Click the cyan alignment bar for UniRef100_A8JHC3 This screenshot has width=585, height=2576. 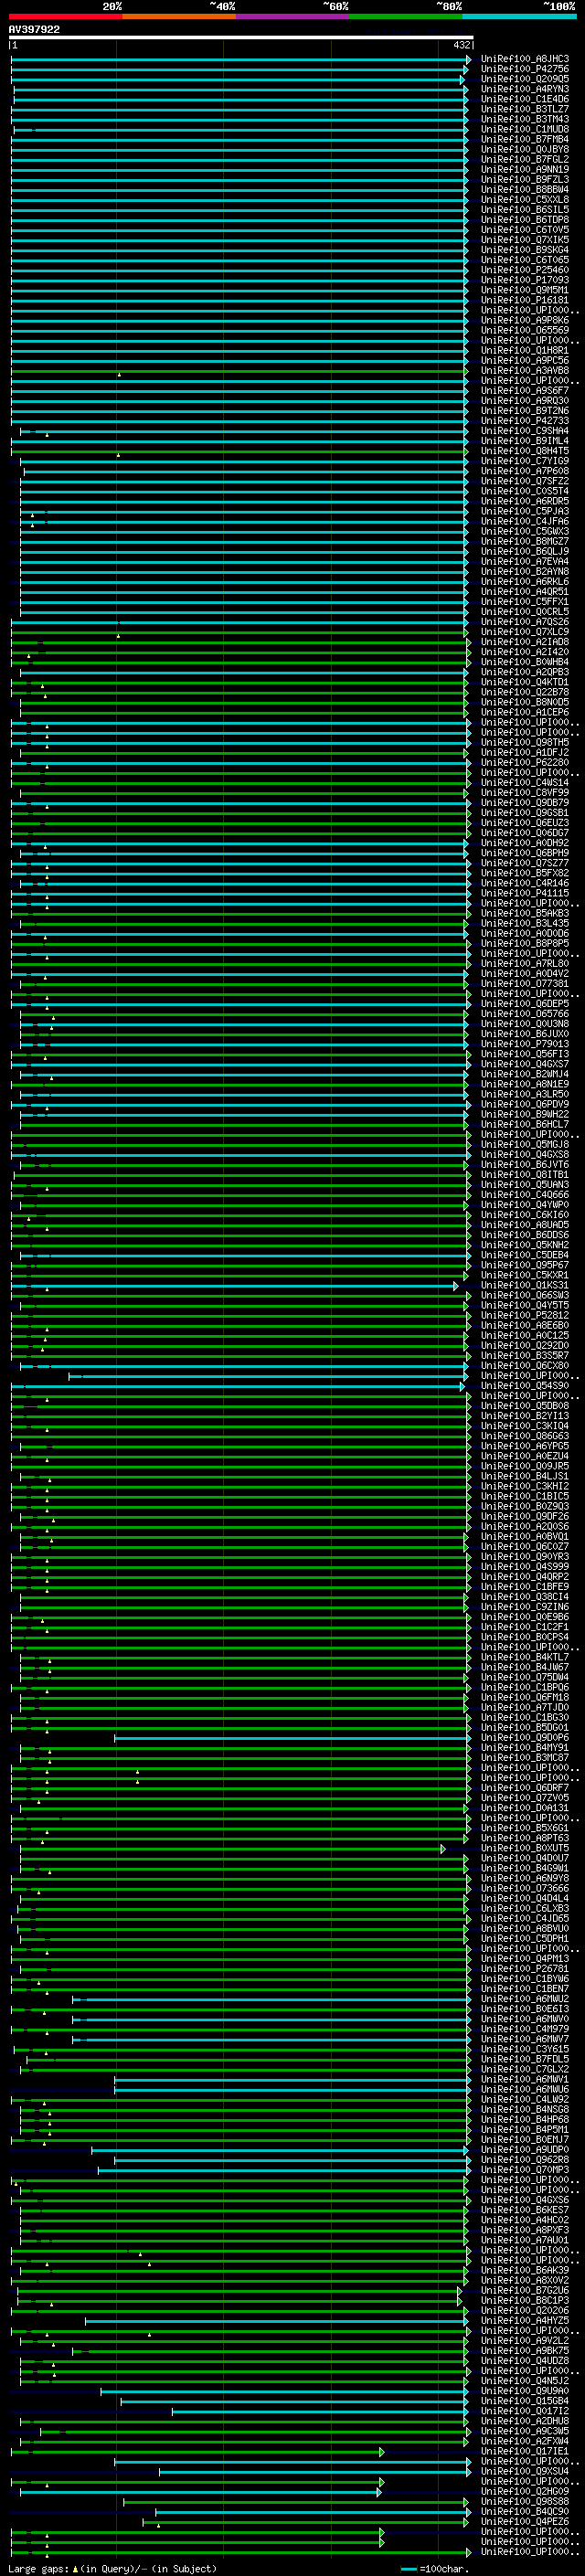point(240,59)
